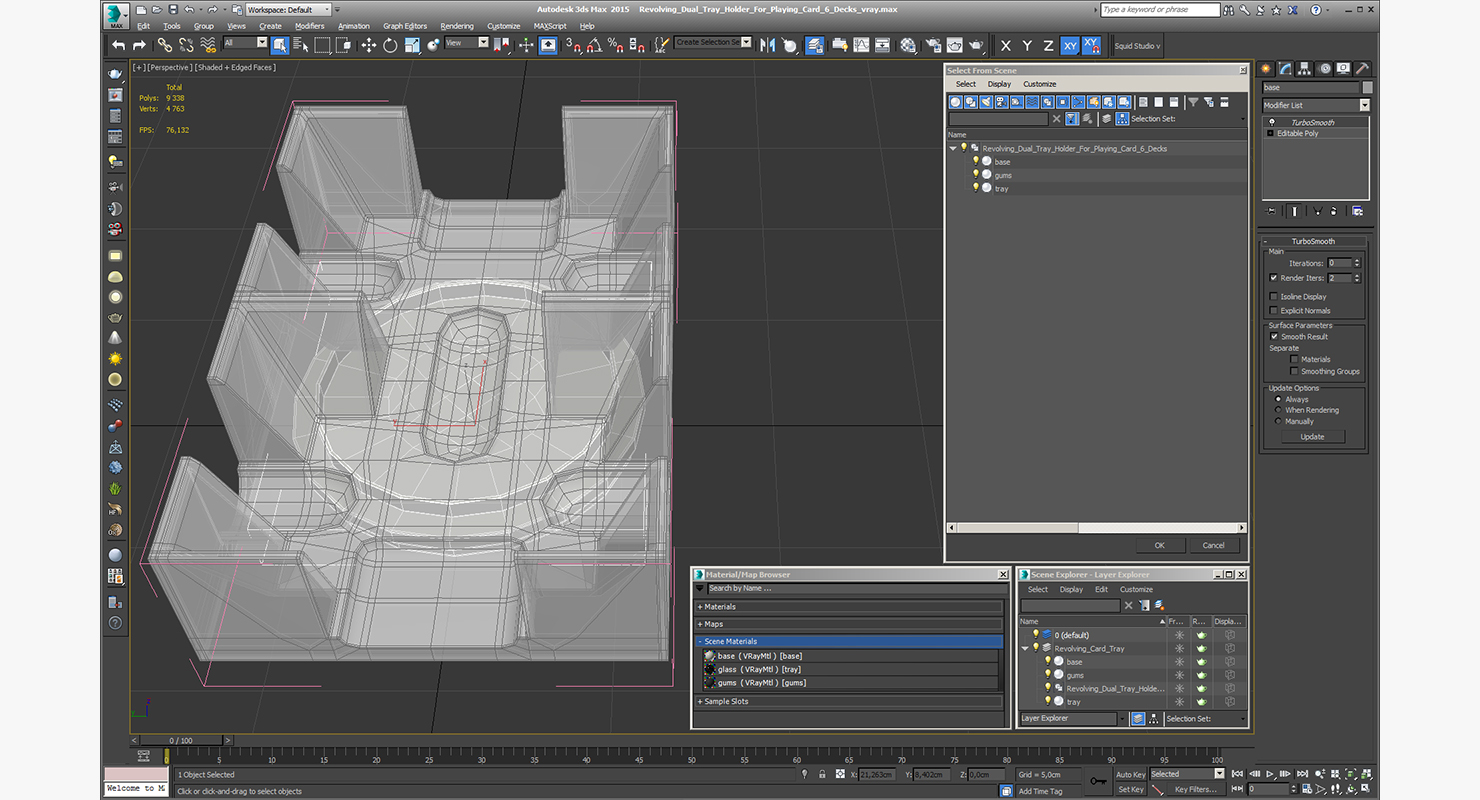Choose the Select and Uniform Scale tool
Screen dimensions: 1480x800
pyautogui.click(x=412, y=45)
